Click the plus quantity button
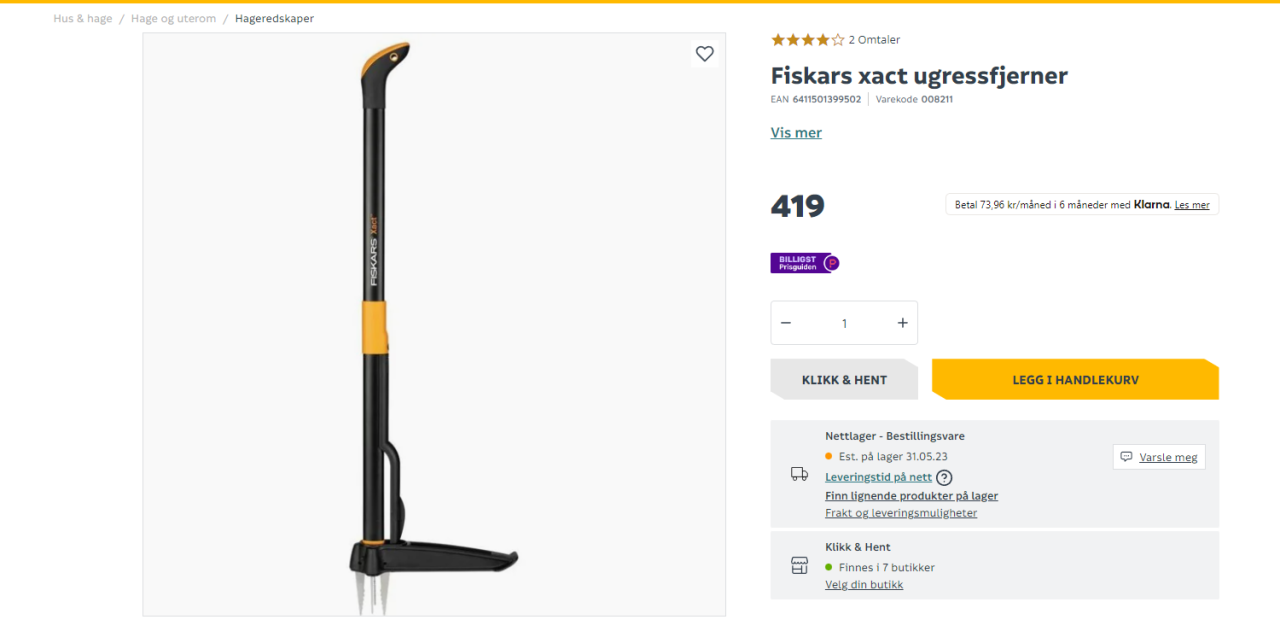The width and height of the screenshot is (1280, 643). [902, 323]
